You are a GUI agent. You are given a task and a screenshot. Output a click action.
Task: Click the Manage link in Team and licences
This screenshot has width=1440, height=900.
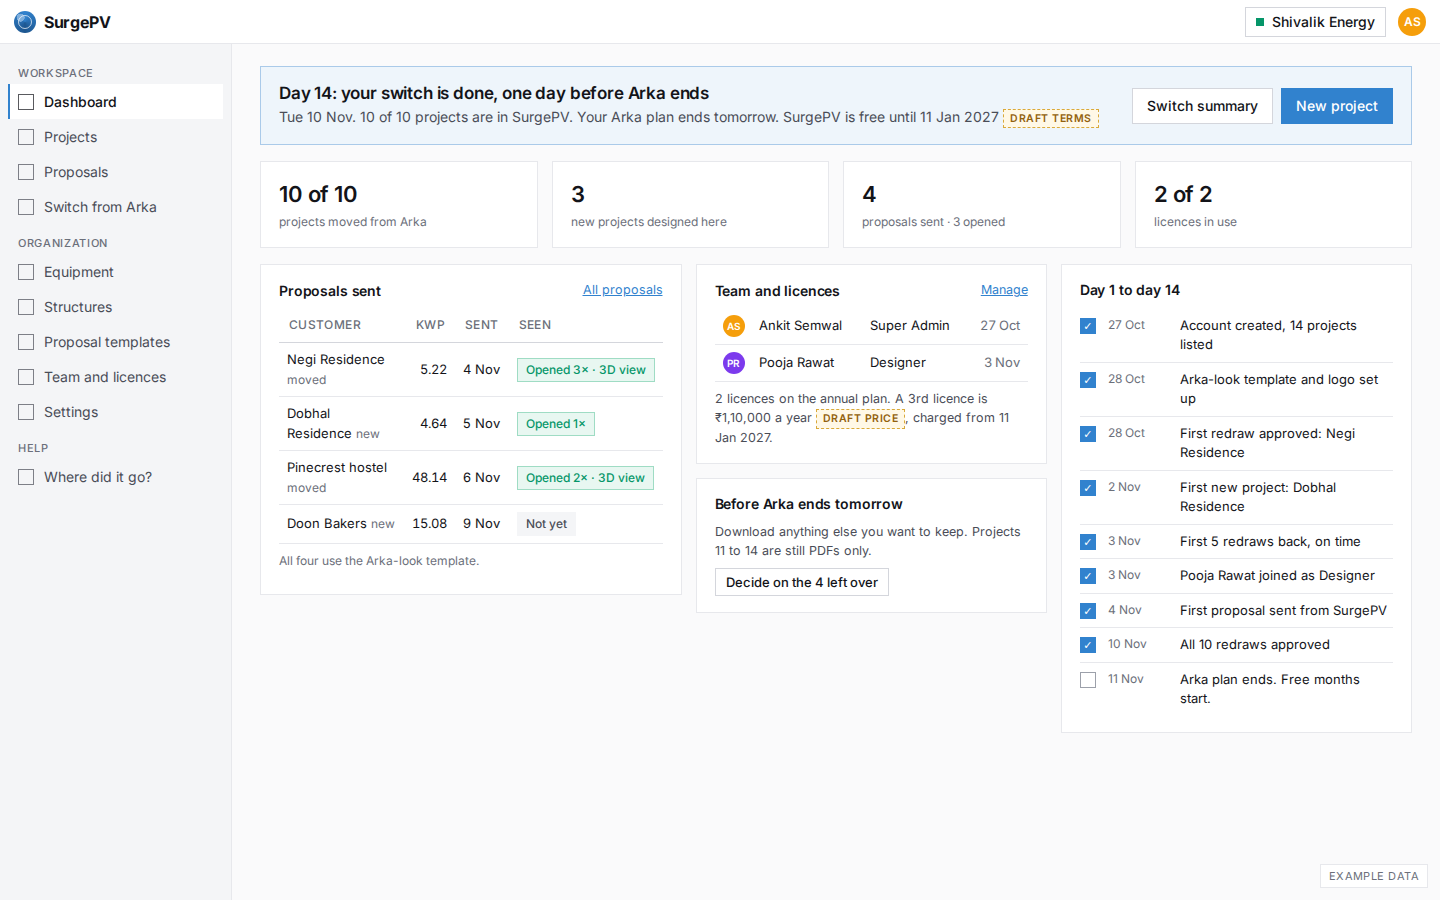[x=1004, y=290]
